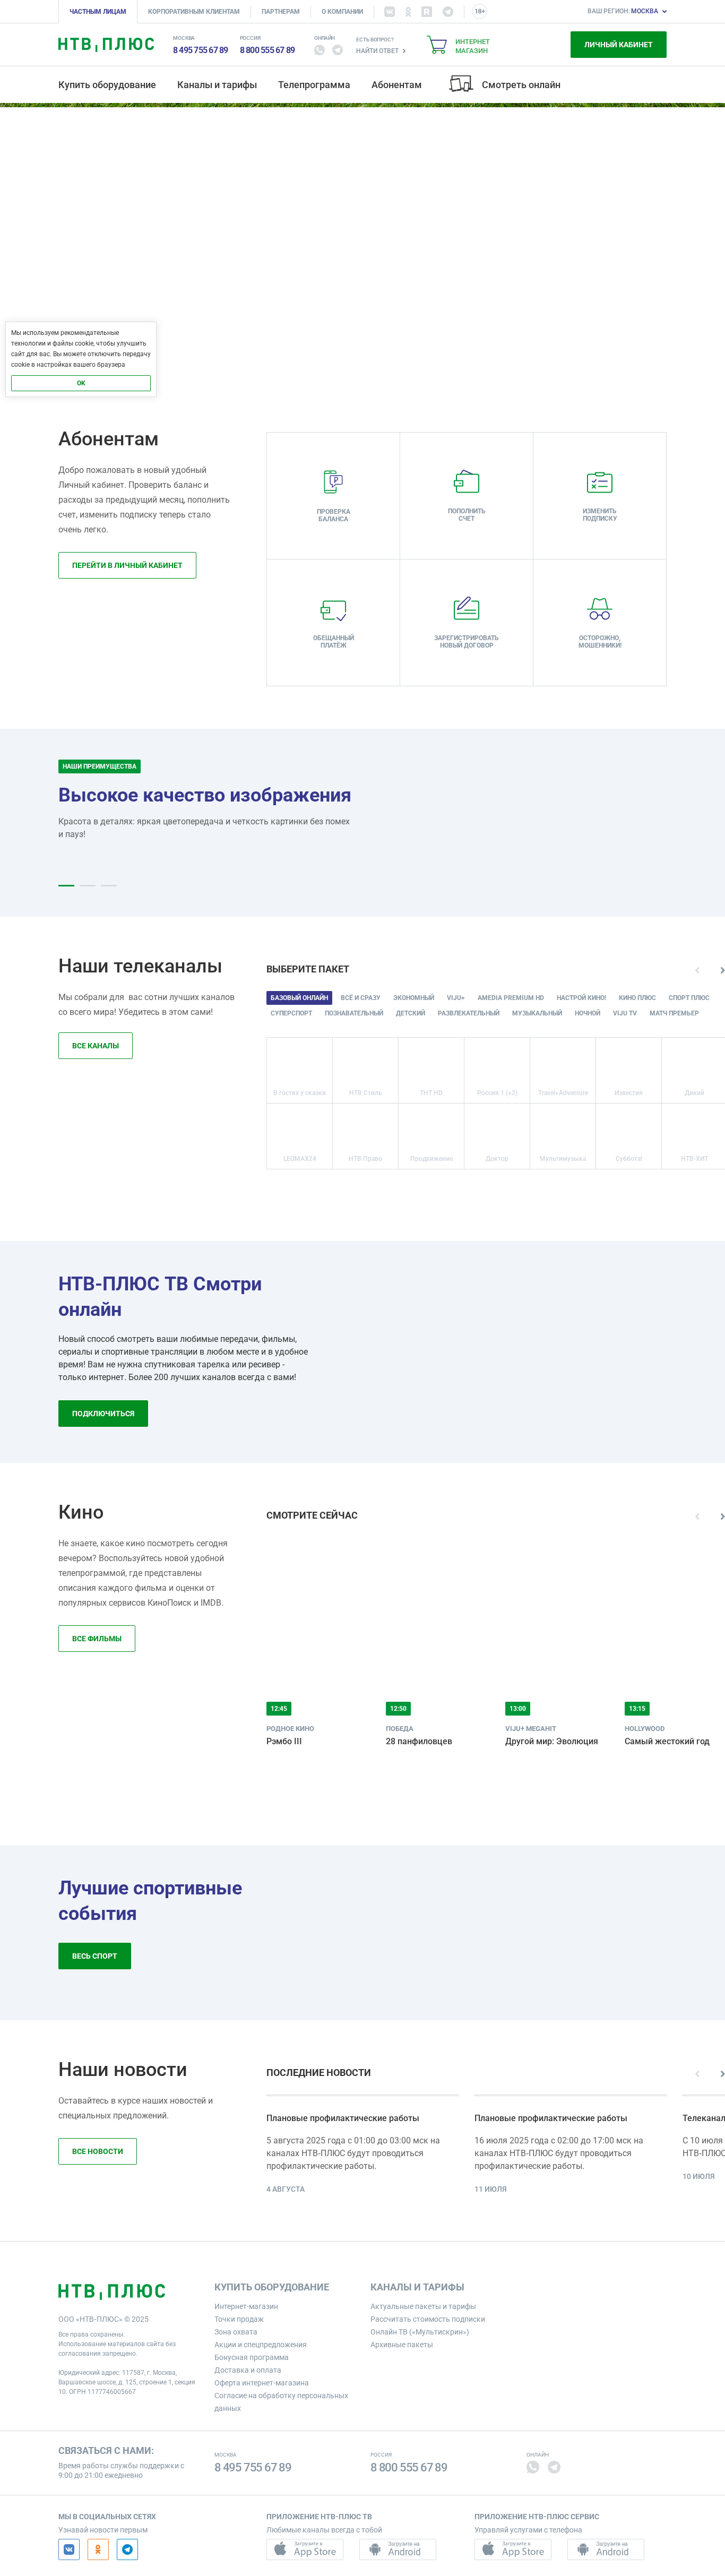
Task: Open the Осторожно, мошенники! tile
Action: (599, 622)
